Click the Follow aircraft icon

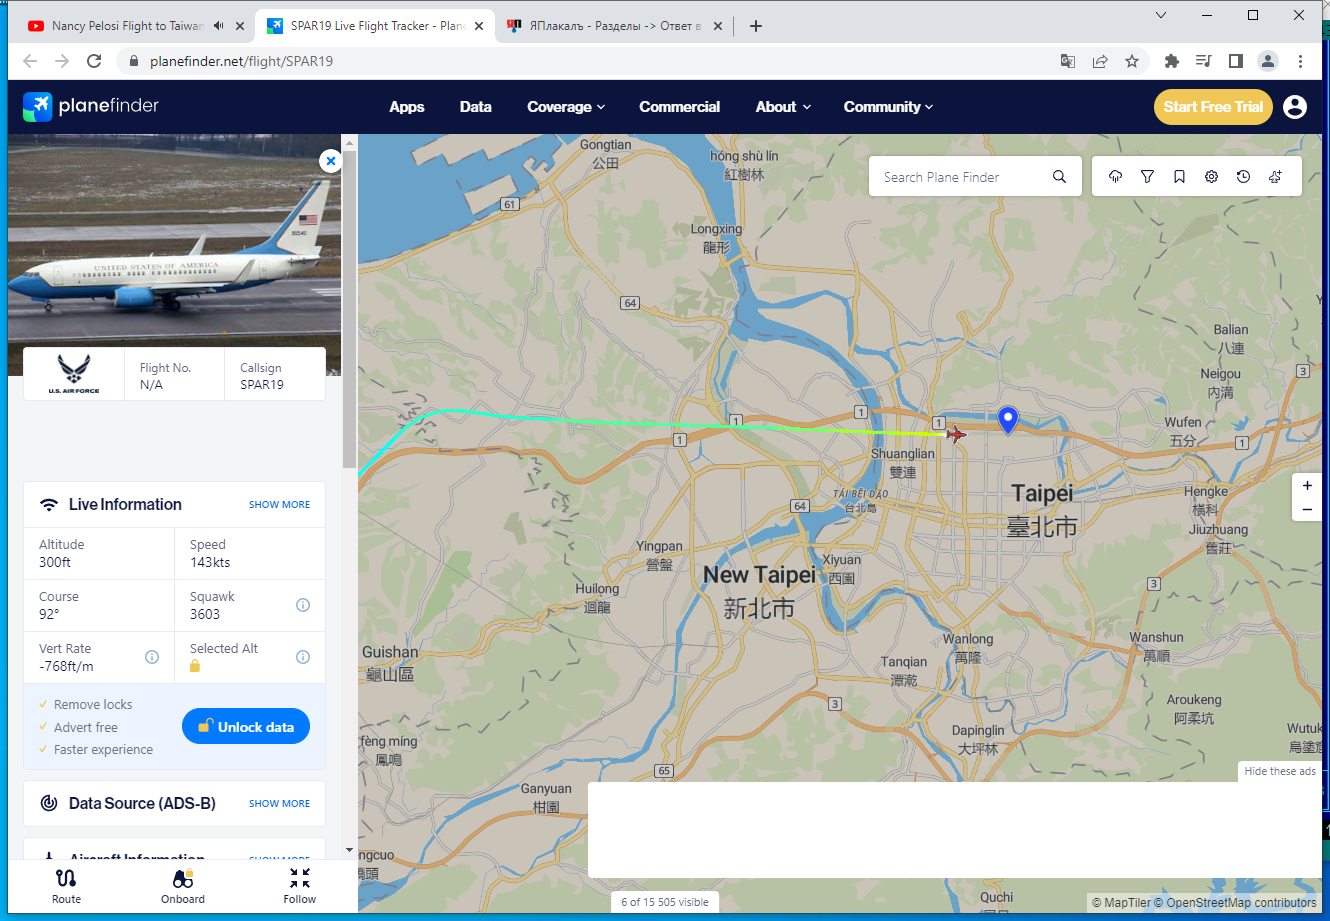tap(299, 885)
